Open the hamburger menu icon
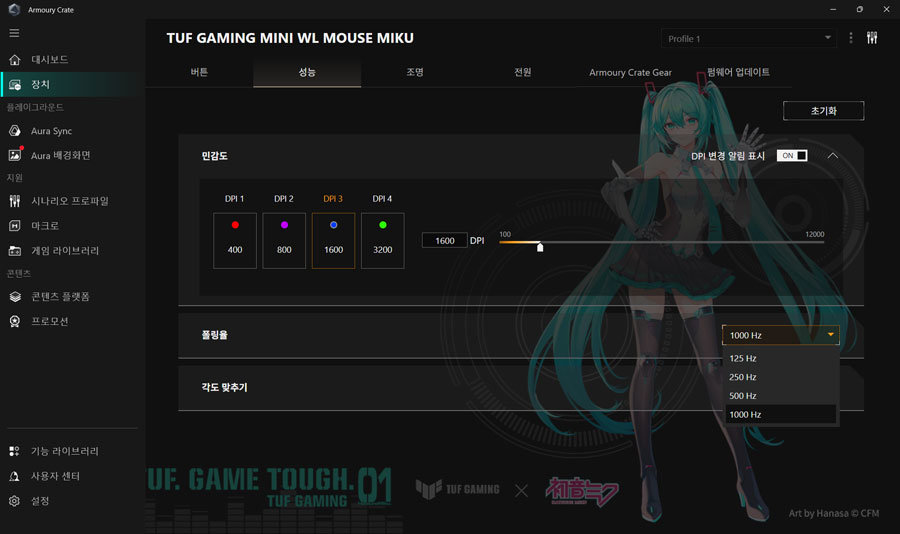The height and width of the screenshot is (534, 900). pos(14,33)
